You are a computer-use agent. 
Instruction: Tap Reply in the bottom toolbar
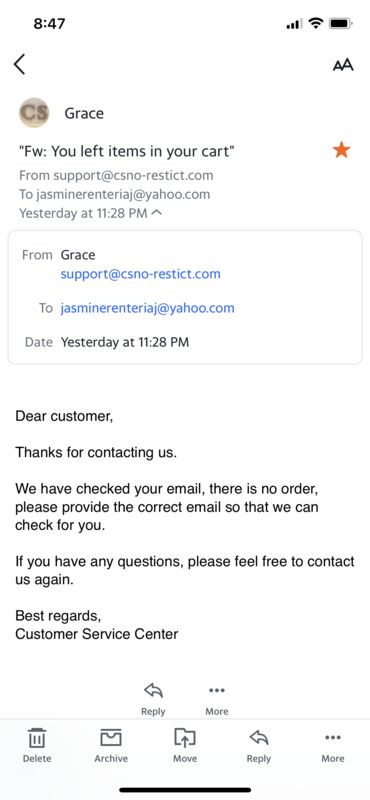click(x=259, y=745)
